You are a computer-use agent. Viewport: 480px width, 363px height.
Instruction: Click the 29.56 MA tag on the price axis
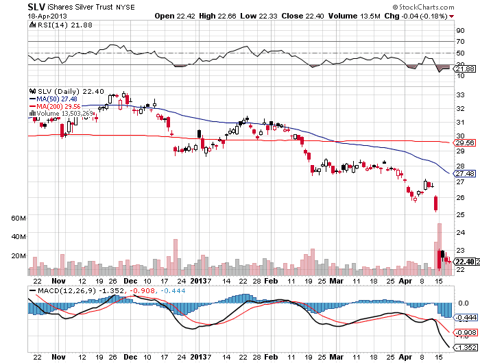(x=465, y=143)
